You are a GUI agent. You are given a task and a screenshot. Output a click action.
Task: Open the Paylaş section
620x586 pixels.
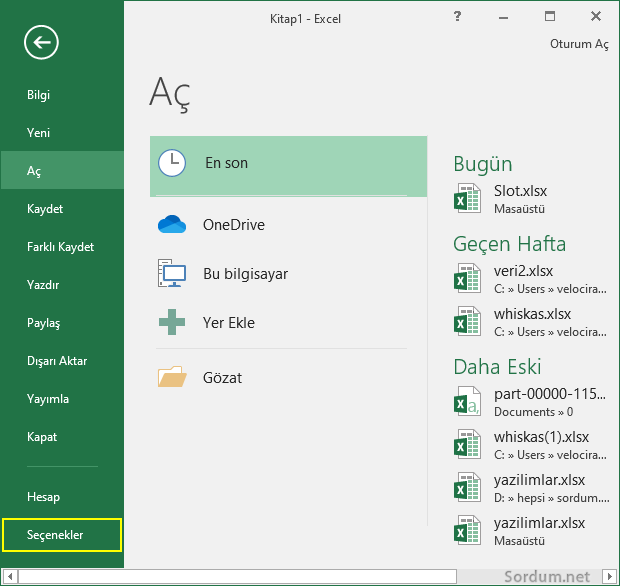pos(62,323)
